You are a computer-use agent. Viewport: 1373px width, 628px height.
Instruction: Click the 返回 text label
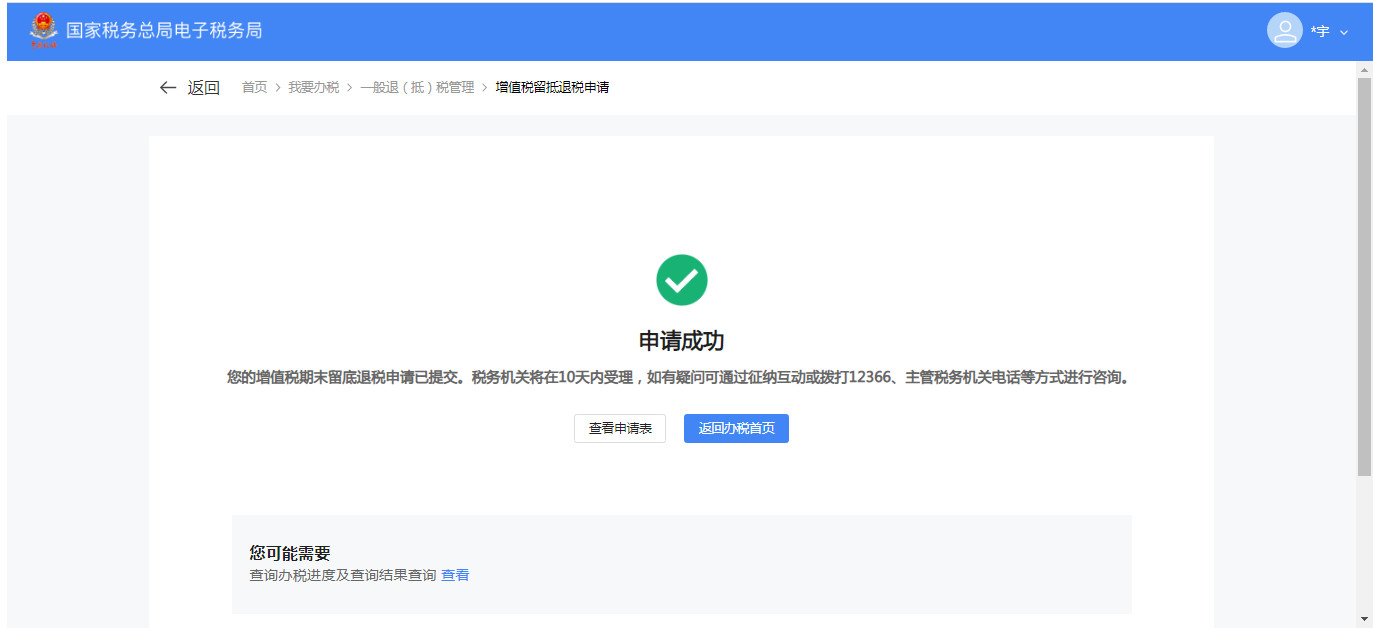tap(203, 88)
